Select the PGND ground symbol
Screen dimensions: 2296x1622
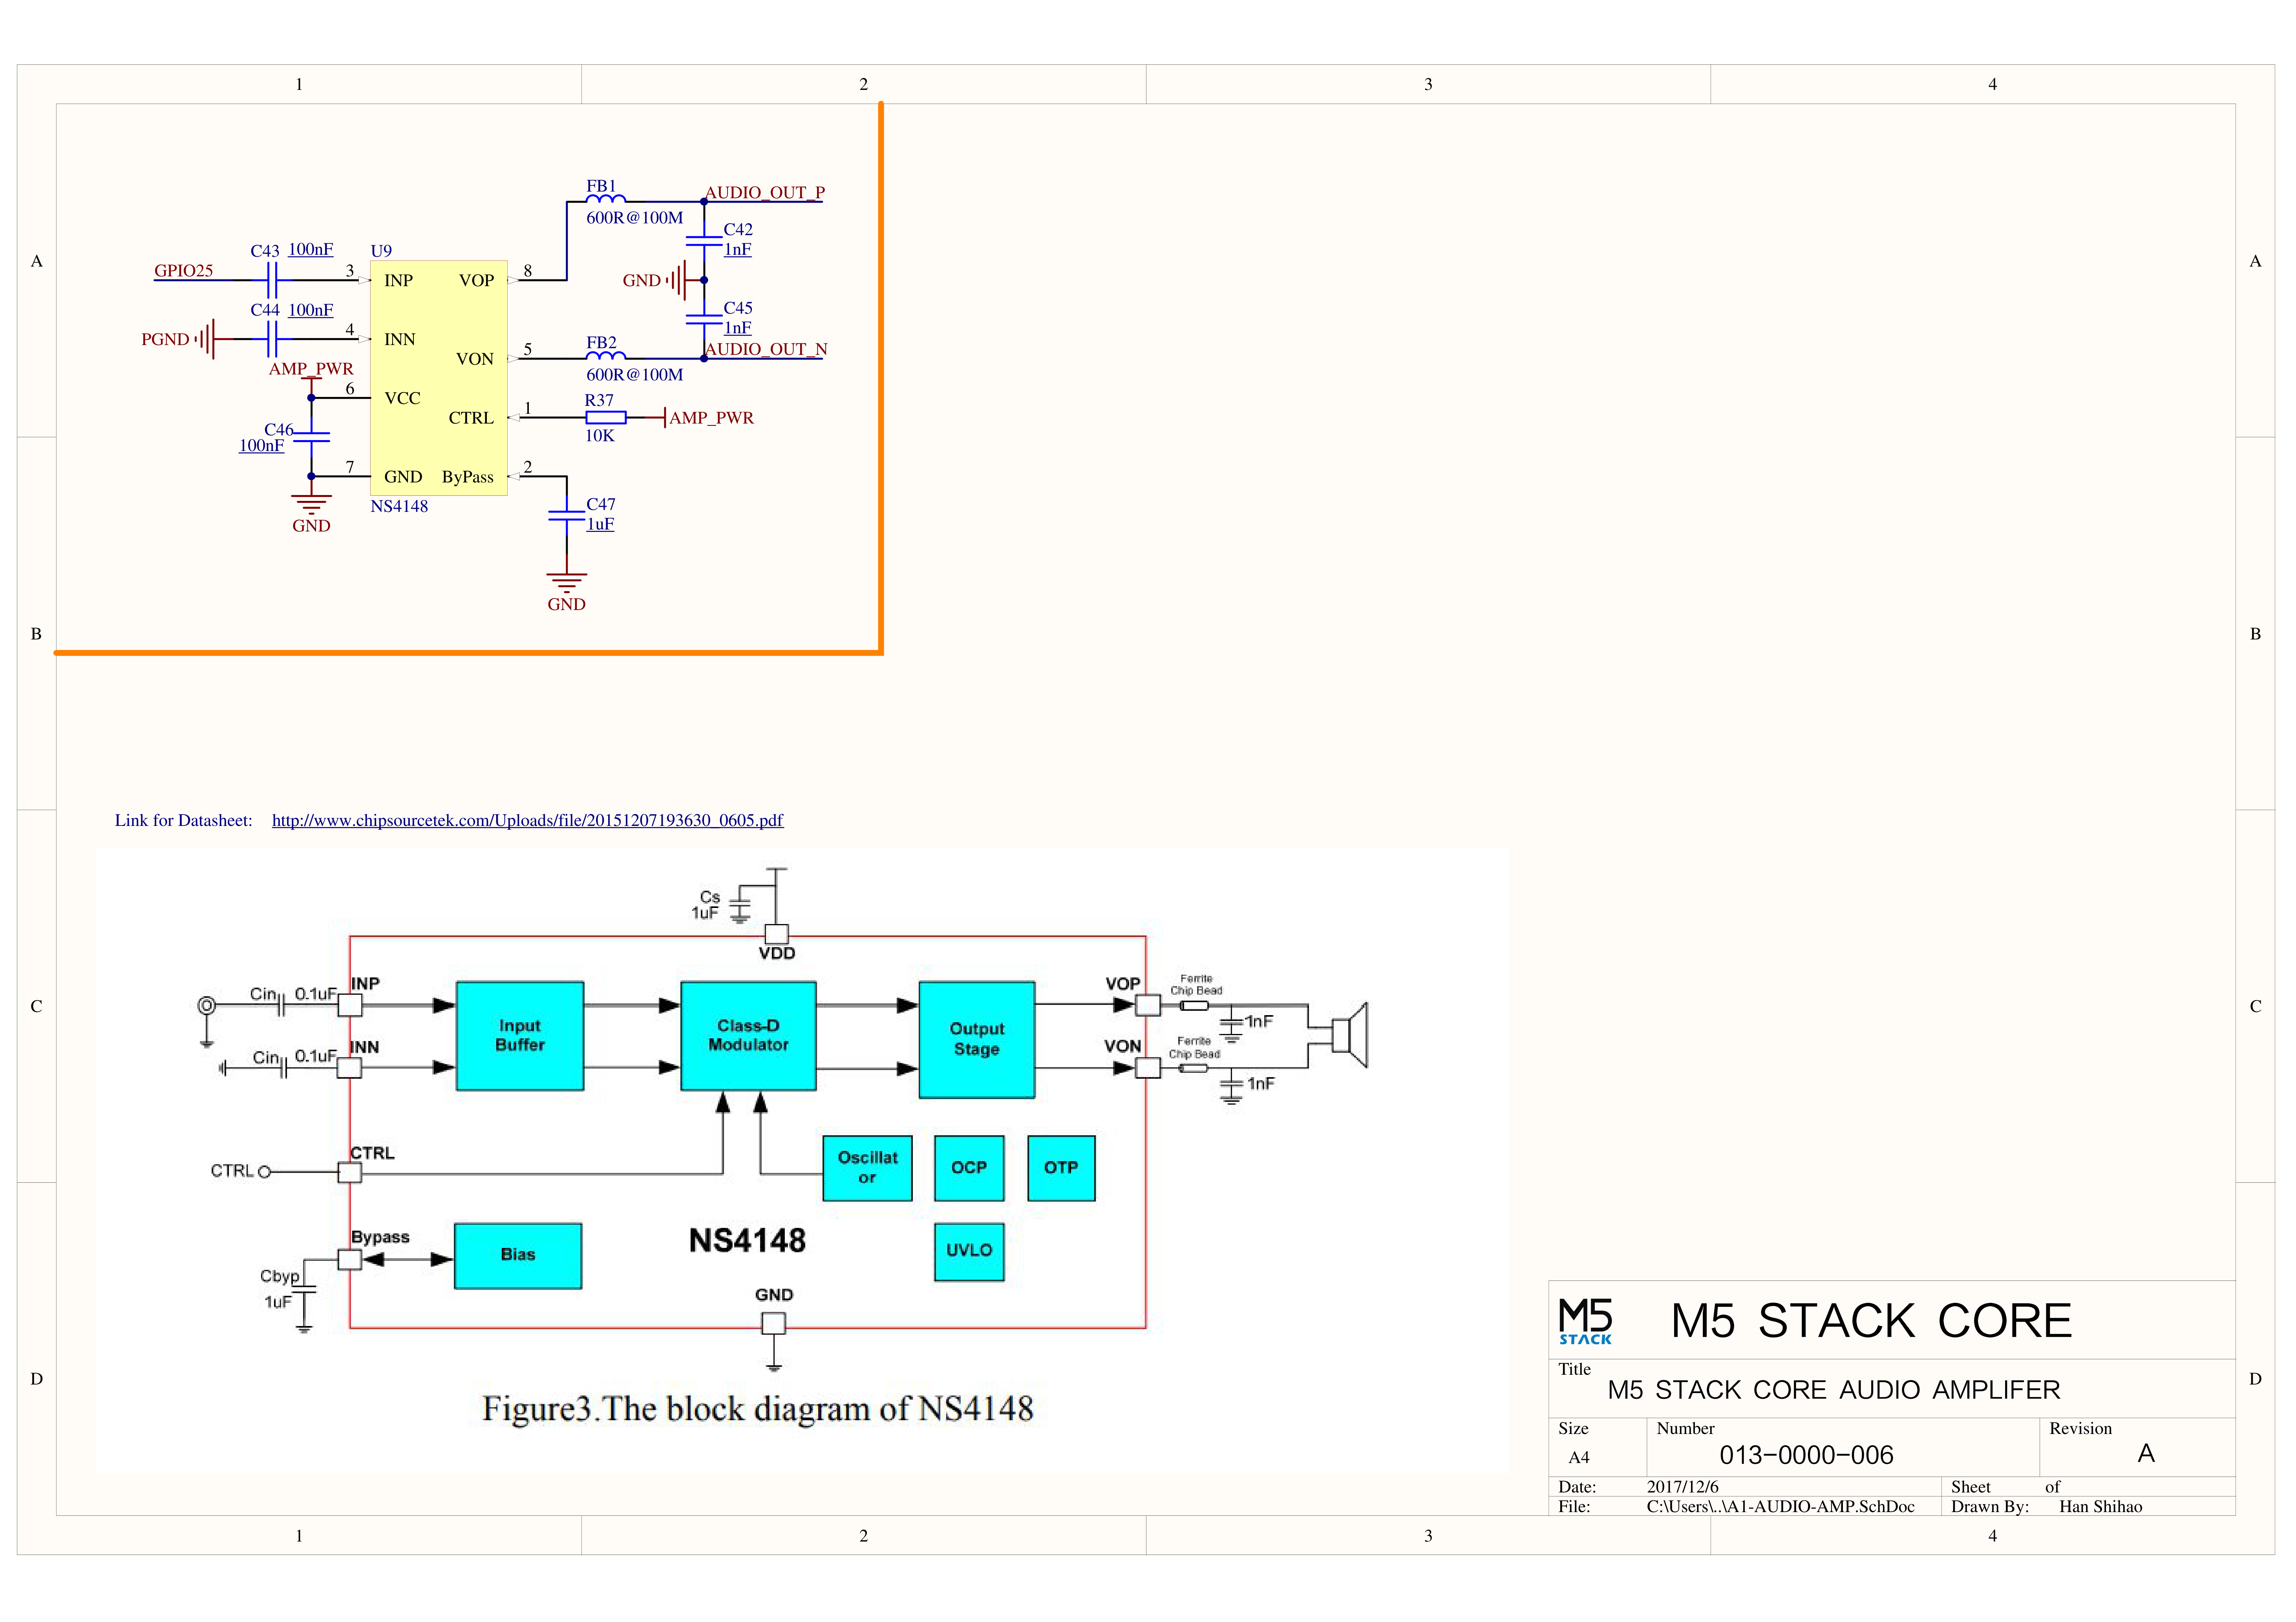[205, 339]
